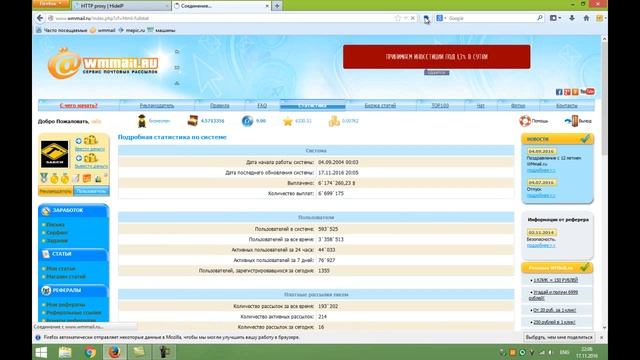The height and width of the screenshot is (360, 640).
Task: Open the '150 рублей' ad link
Action: point(556,280)
